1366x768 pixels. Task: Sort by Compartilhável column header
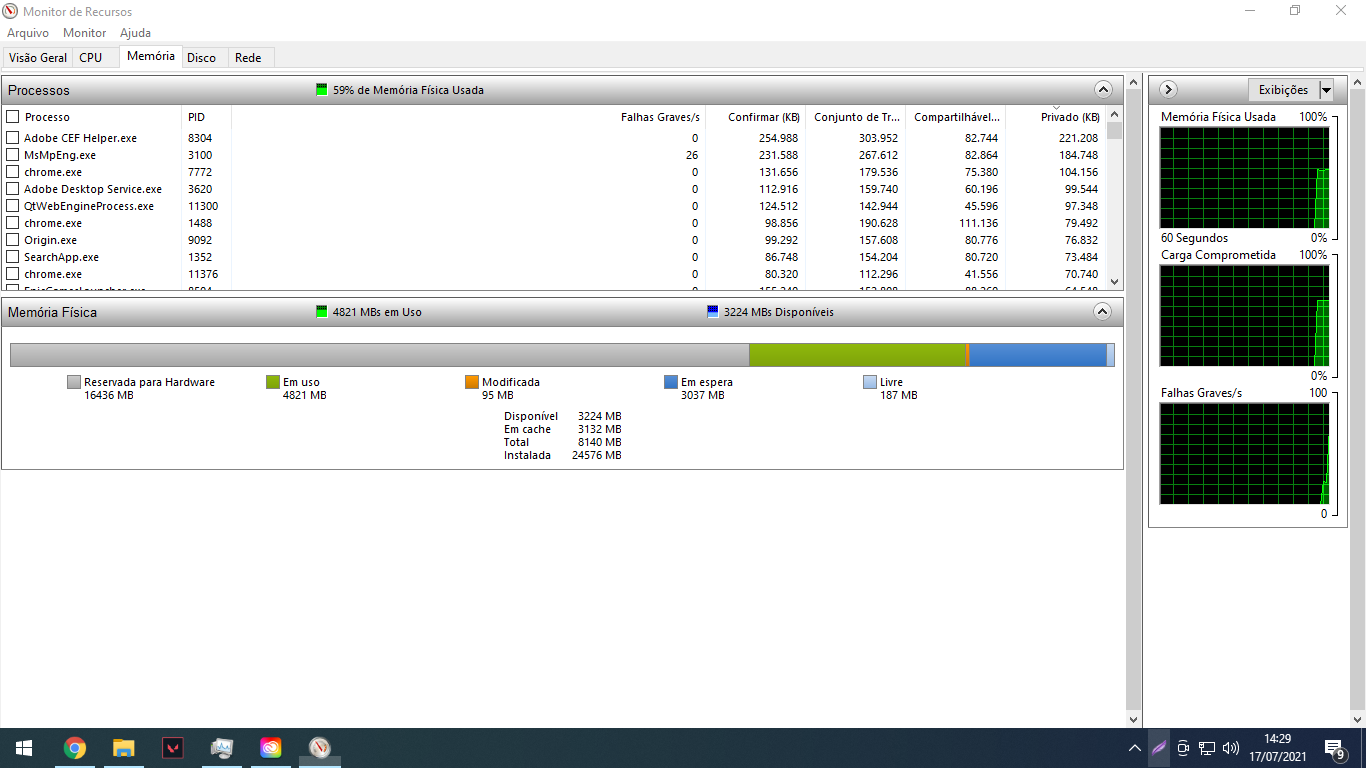click(955, 117)
